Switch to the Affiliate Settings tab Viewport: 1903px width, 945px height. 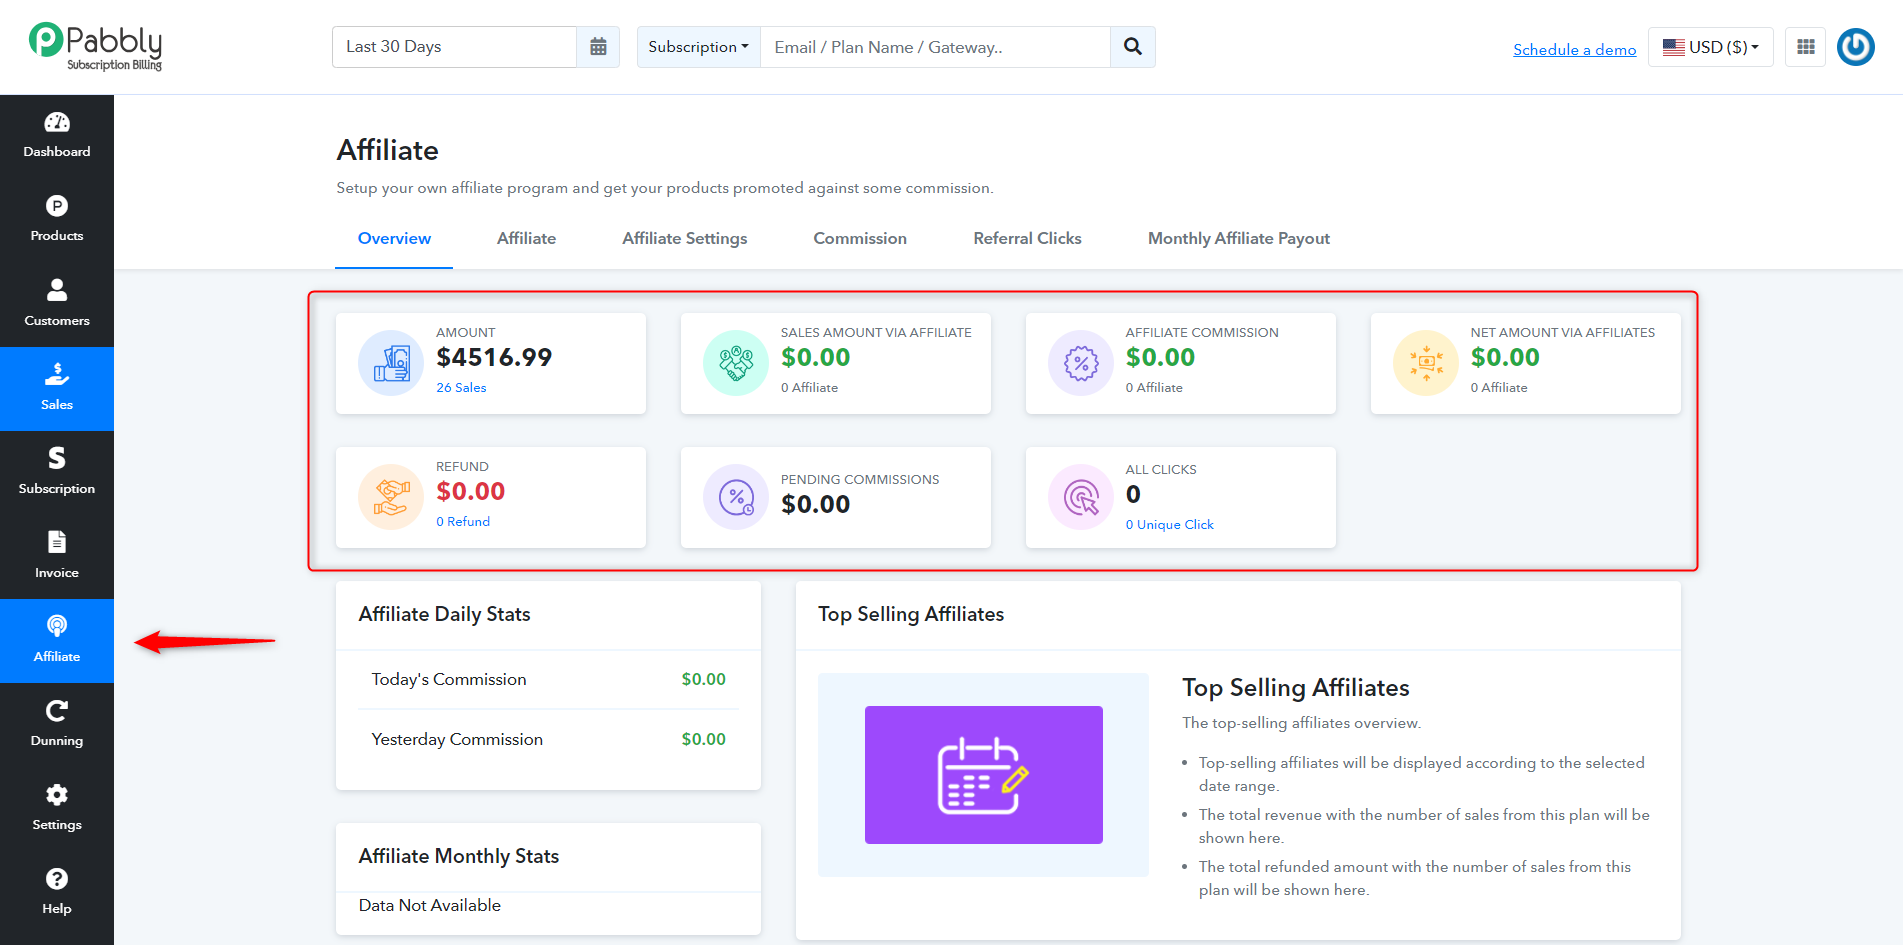point(685,238)
